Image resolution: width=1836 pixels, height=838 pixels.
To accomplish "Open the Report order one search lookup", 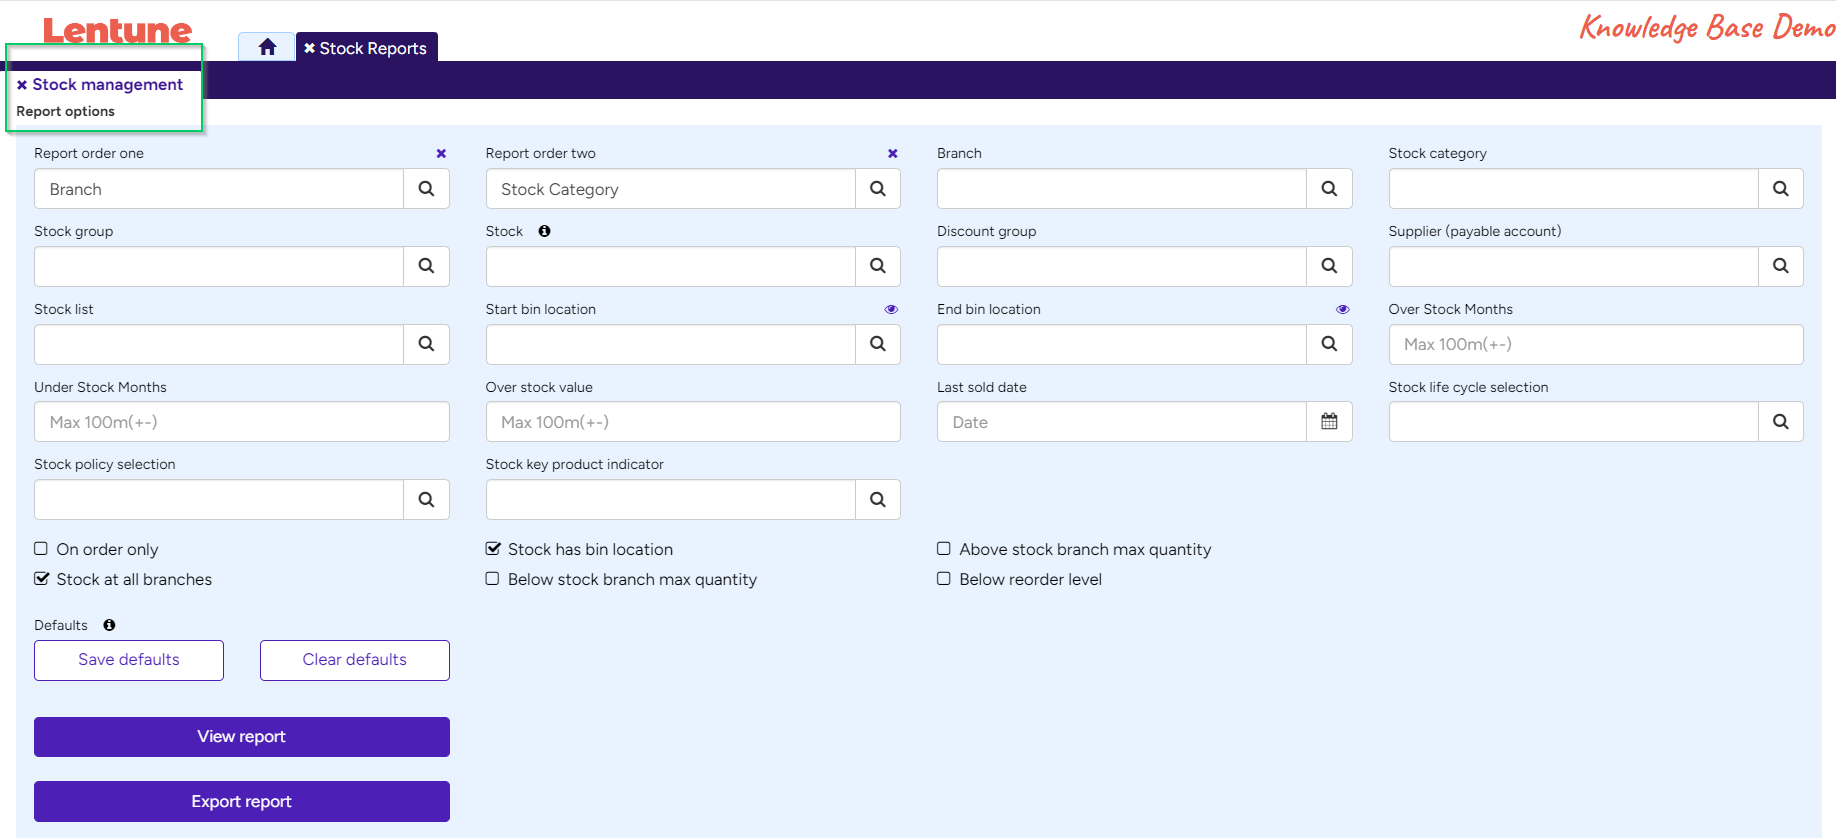I will (x=427, y=189).
